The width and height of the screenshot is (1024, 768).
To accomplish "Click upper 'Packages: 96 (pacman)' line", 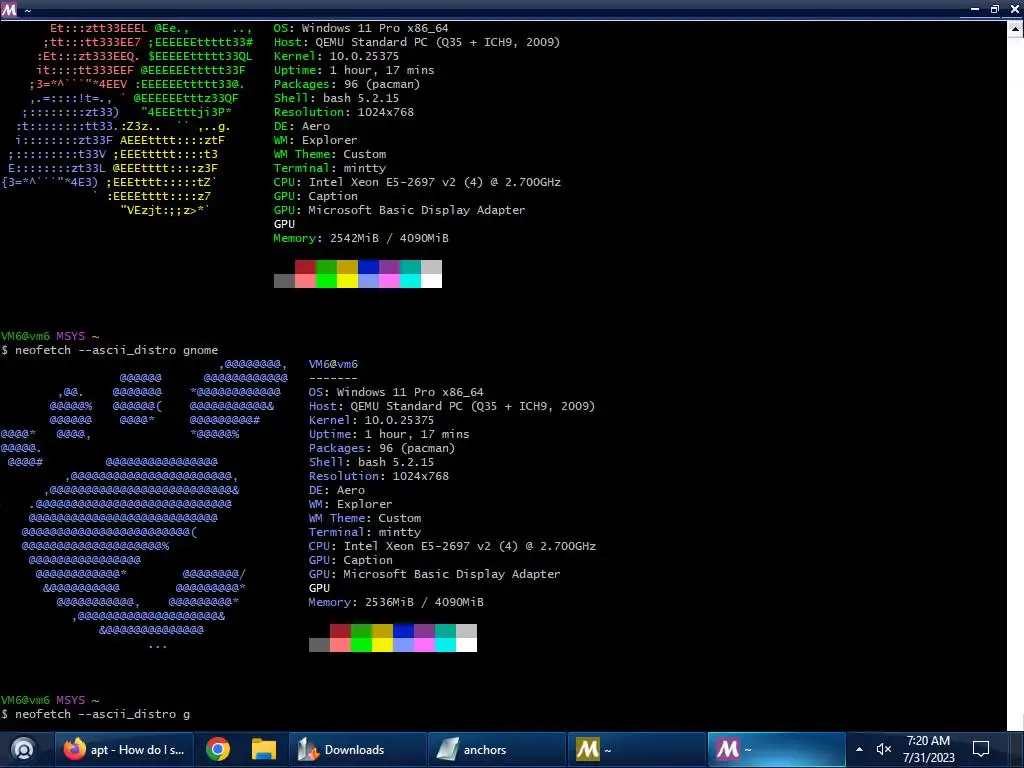I will pos(347,84).
